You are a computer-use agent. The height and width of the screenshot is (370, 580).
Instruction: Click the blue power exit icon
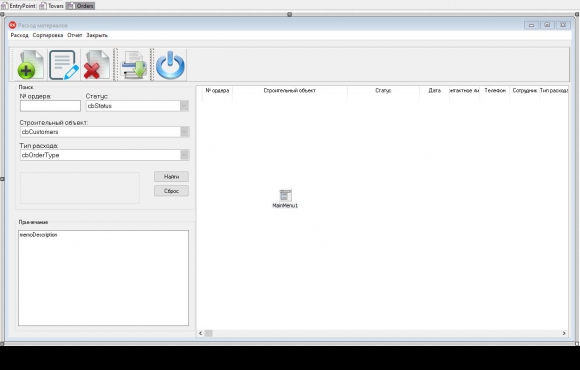tap(170, 65)
